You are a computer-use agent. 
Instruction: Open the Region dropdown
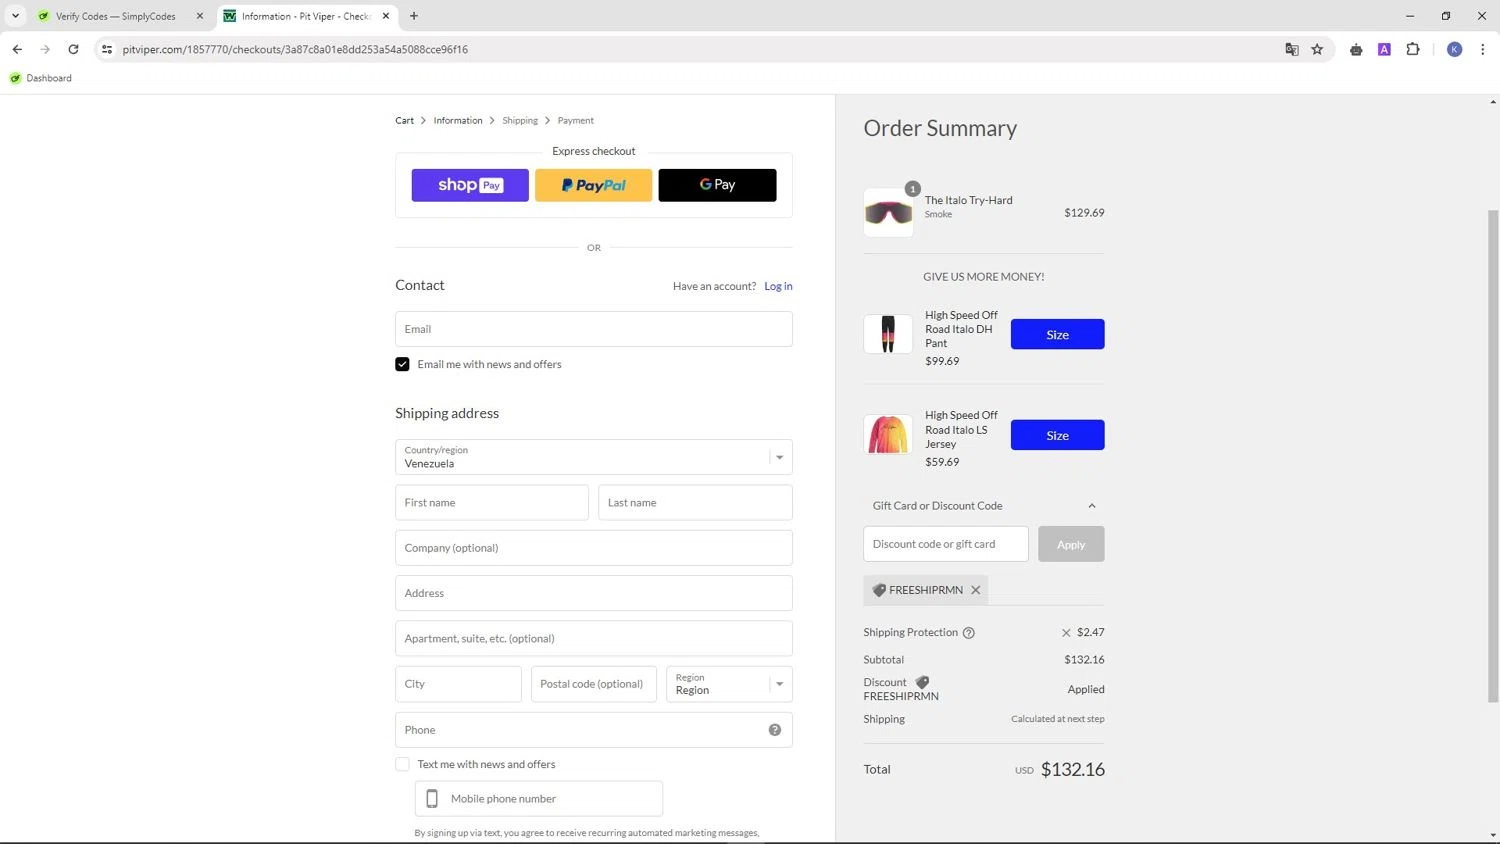730,684
